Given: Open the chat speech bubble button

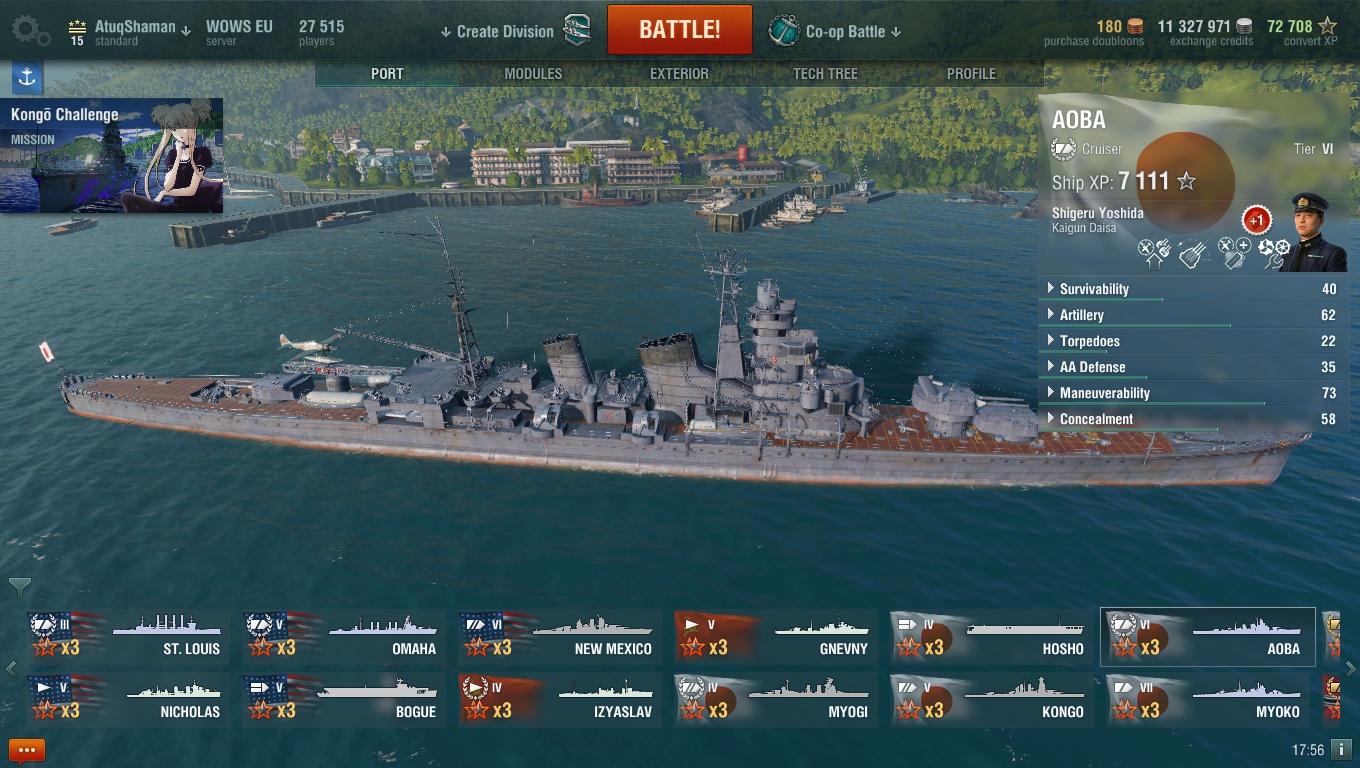Looking at the screenshot, I should (x=26, y=750).
